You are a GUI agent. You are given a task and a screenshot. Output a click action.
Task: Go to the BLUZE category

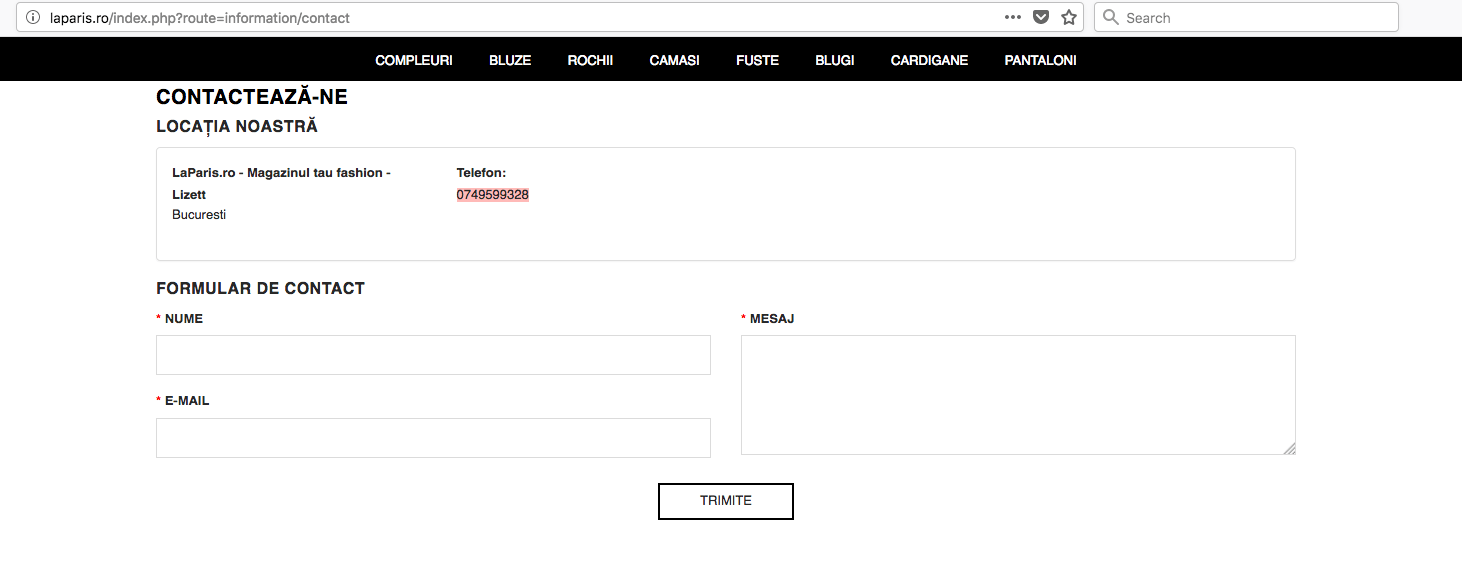(510, 60)
